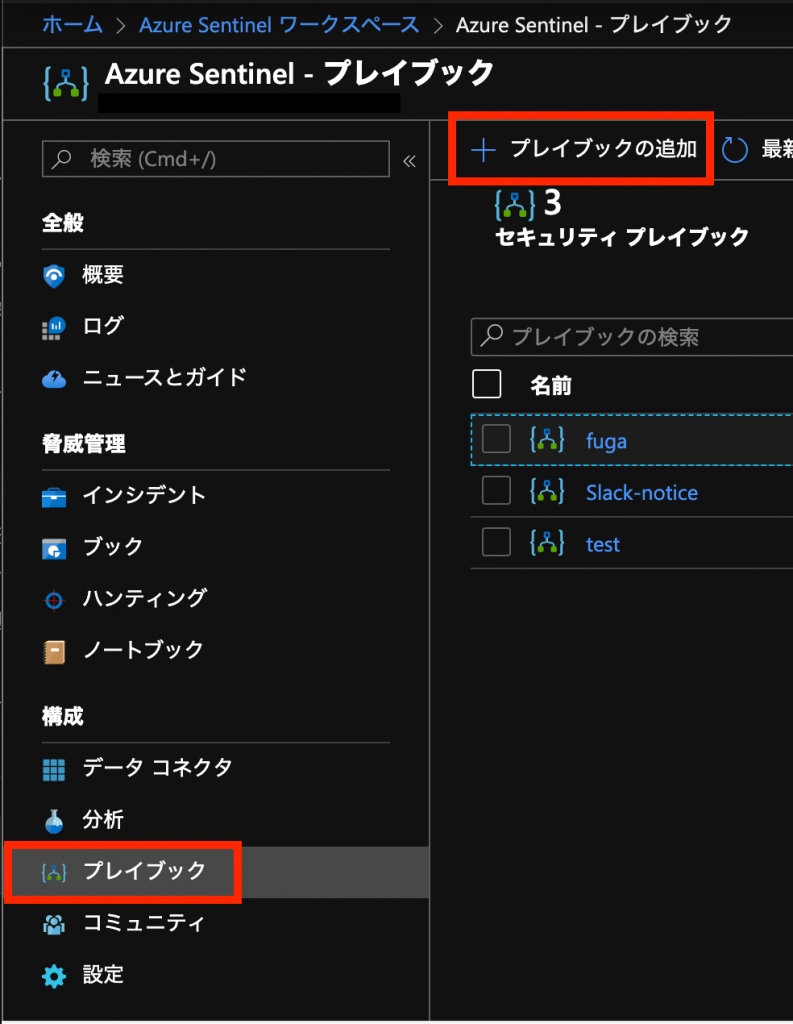
Task: Click the 設定 gear icon
Action: click(54, 976)
